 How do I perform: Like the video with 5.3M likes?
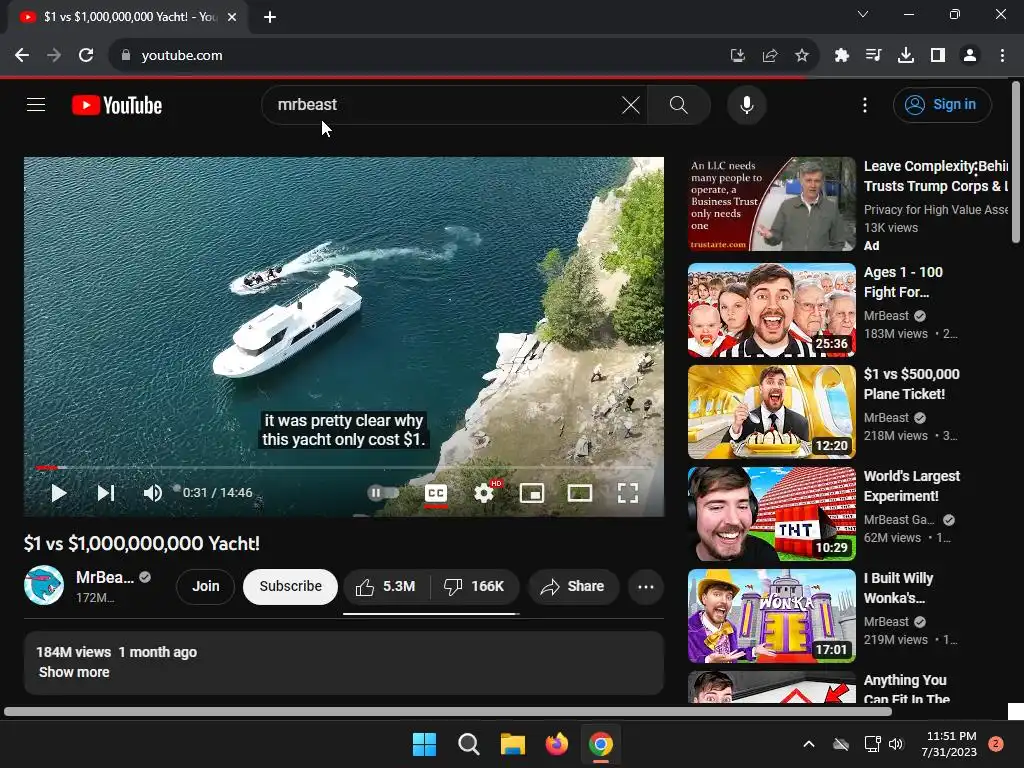click(387, 586)
